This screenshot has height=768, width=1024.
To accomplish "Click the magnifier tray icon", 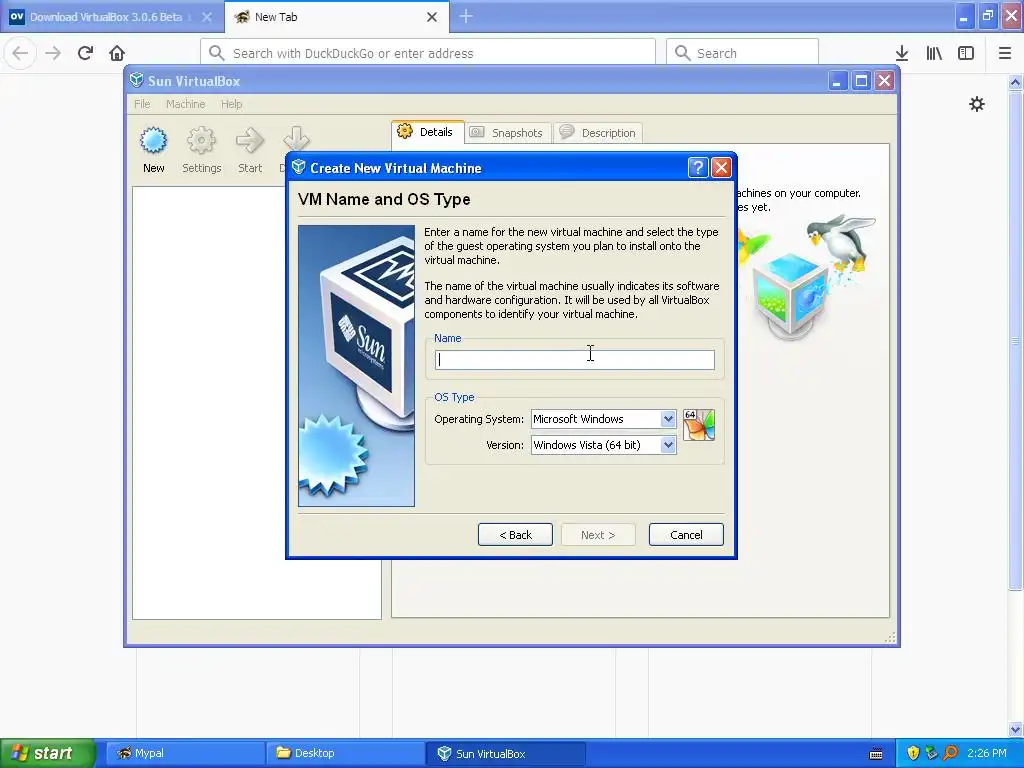I will pos(951,753).
